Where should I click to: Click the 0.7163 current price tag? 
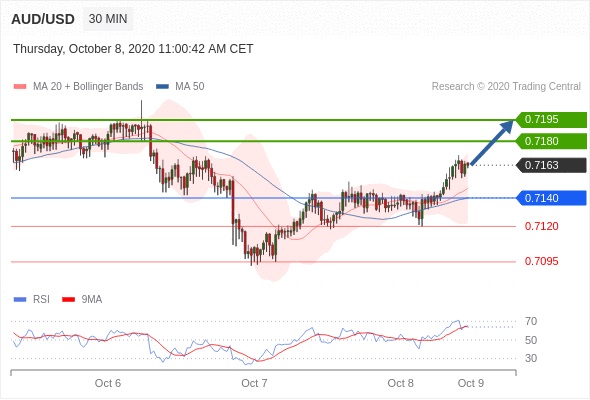(551, 165)
